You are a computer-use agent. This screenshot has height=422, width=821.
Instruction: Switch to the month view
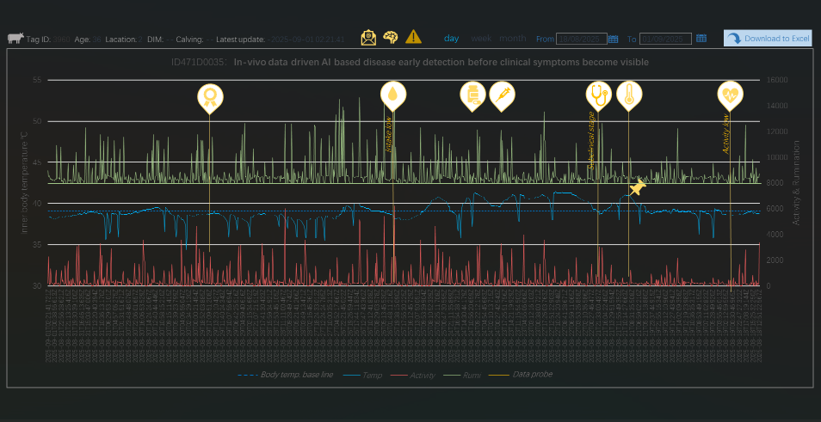tap(512, 39)
